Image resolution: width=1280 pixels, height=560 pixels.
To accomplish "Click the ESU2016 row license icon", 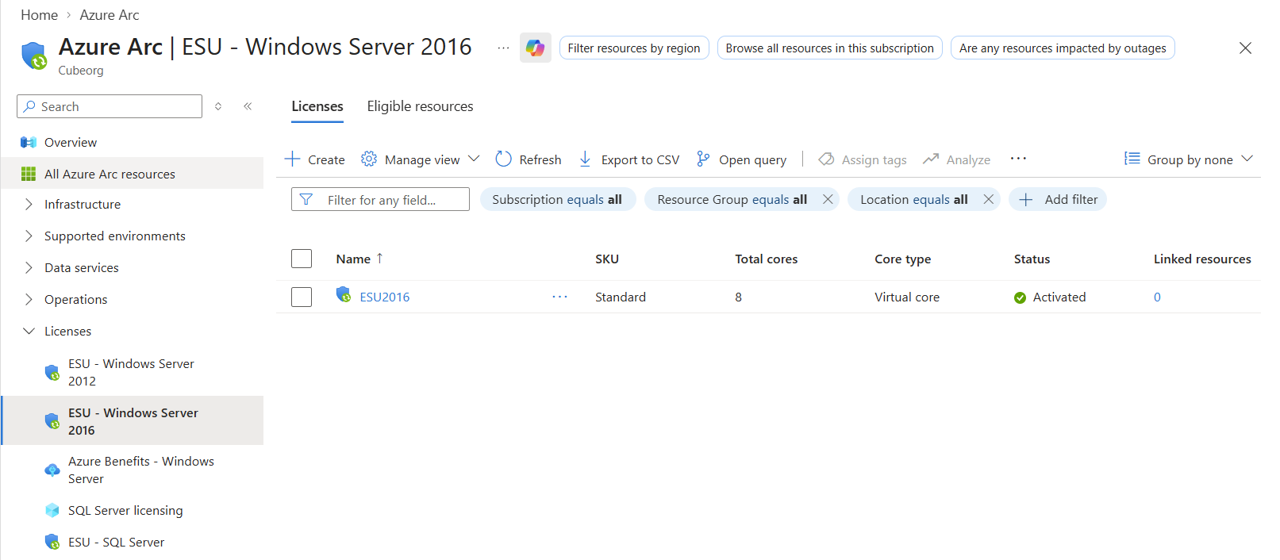I will point(343,295).
